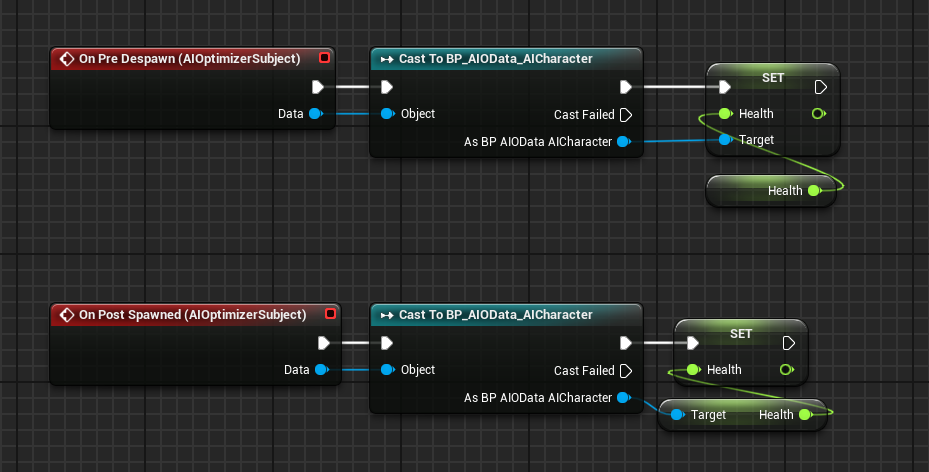Select the Data output pin on On Pre Despawn
929x472 pixels.
tap(316, 114)
